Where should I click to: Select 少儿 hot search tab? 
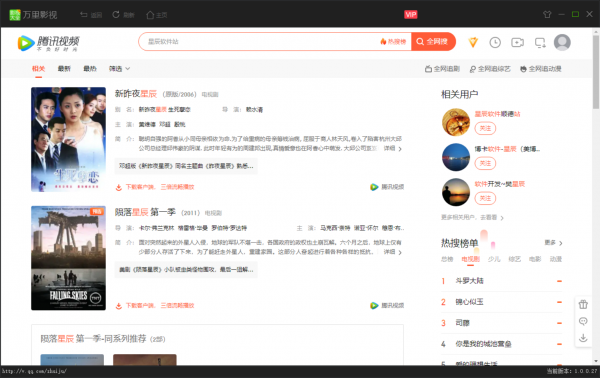[x=494, y=259]
